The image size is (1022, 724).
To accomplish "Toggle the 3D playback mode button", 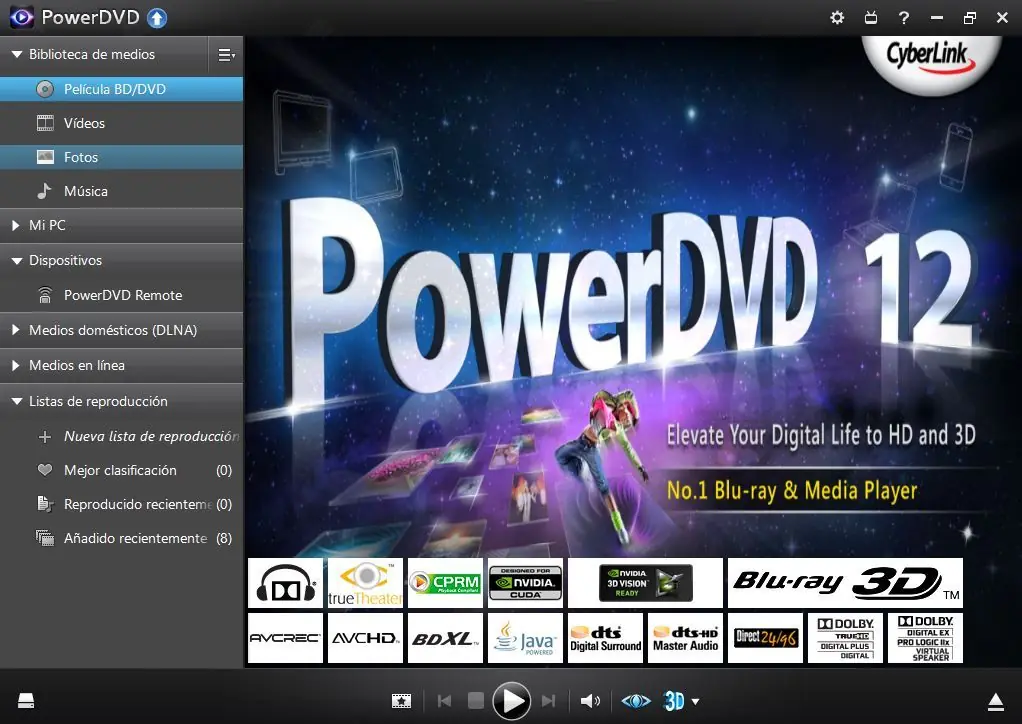I will coord(675,701).
